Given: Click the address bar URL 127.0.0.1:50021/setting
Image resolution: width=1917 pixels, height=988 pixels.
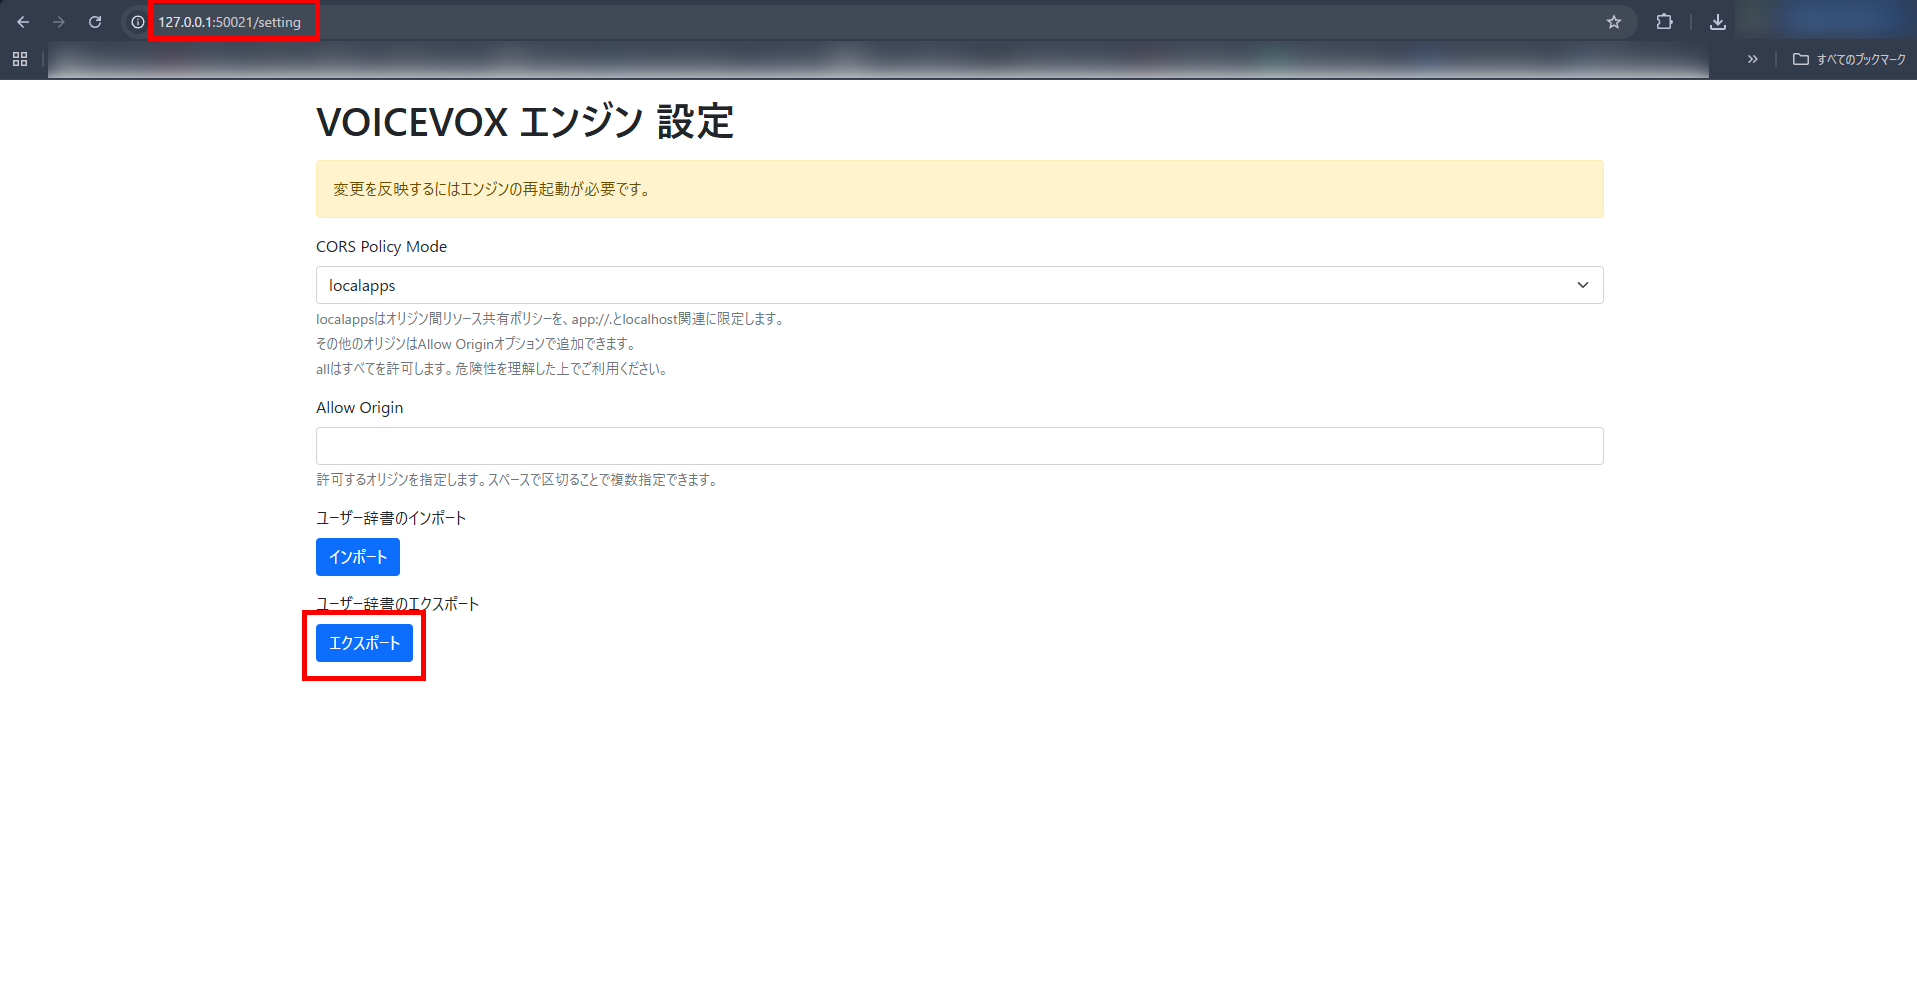Looking at the screenshot, I should [x=230, y=22].
